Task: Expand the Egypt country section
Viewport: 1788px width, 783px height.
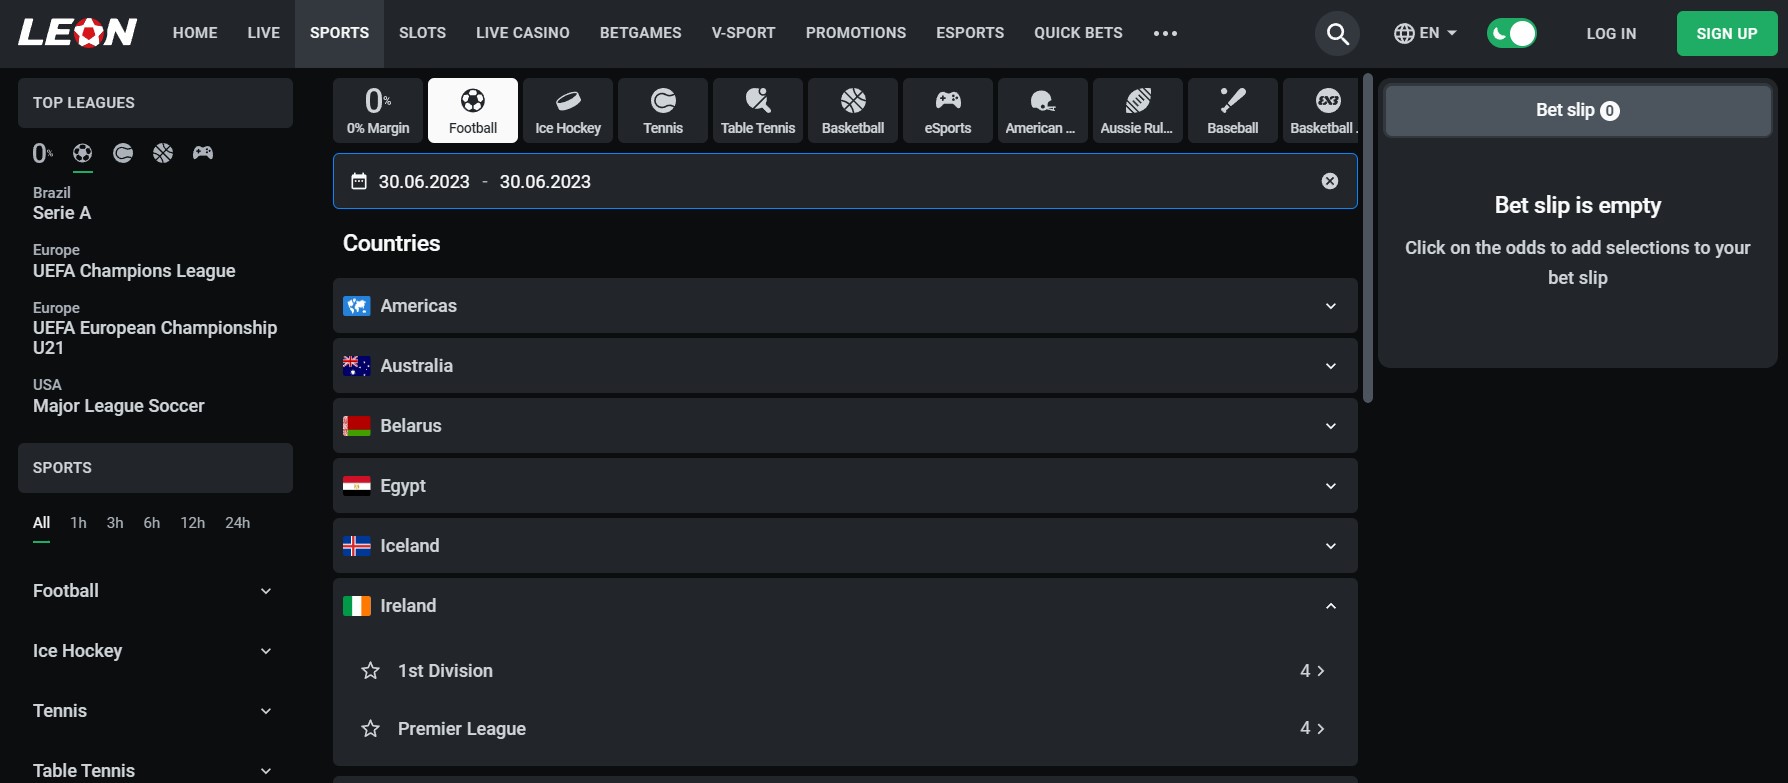Action: tap(845, 486)
